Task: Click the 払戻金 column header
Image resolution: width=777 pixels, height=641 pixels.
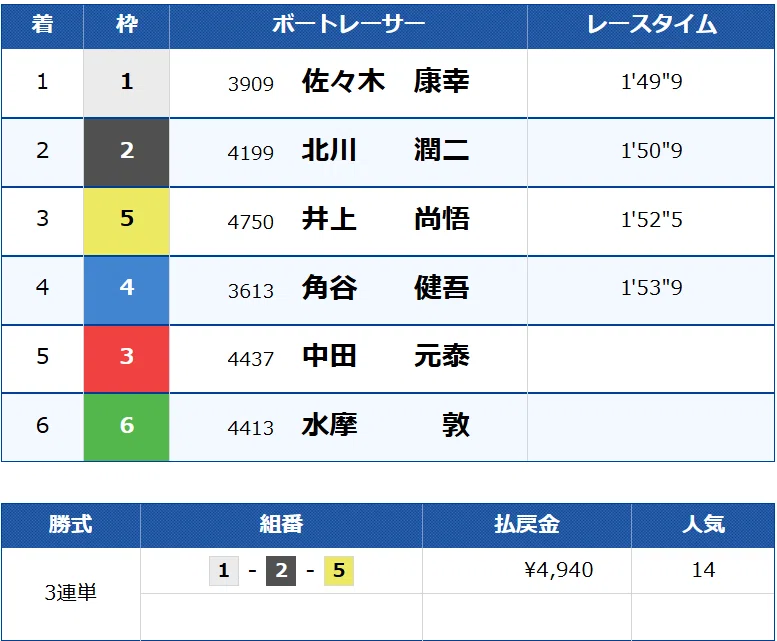Action: point(527,525)
